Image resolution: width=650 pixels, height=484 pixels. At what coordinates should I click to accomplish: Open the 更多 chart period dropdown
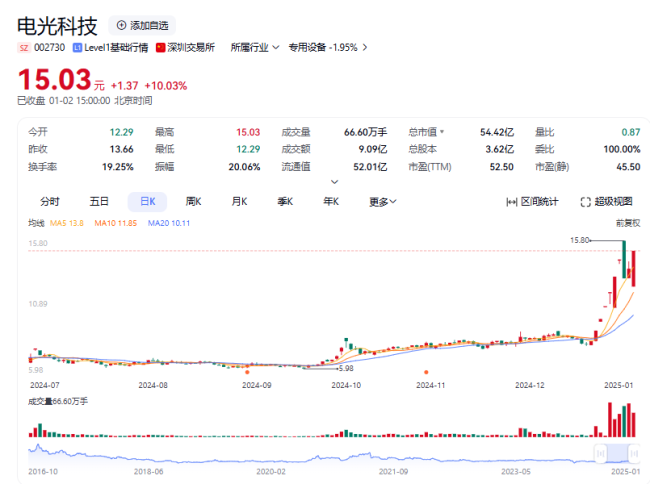383,202
